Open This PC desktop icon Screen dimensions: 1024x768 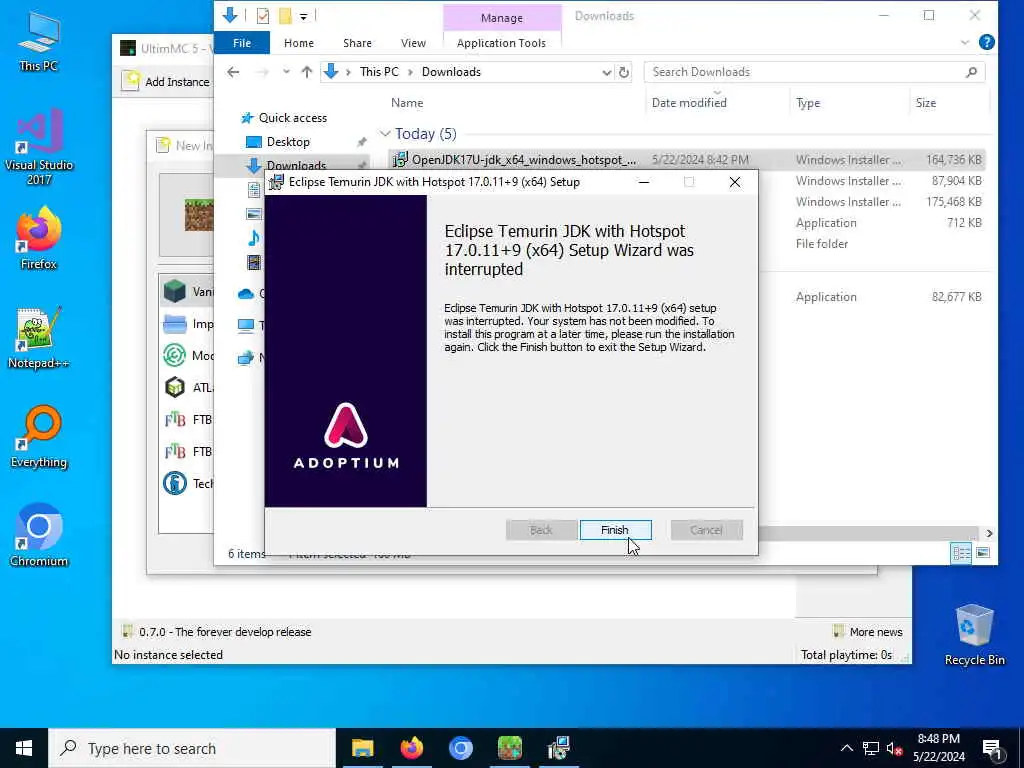pos(39,41)
